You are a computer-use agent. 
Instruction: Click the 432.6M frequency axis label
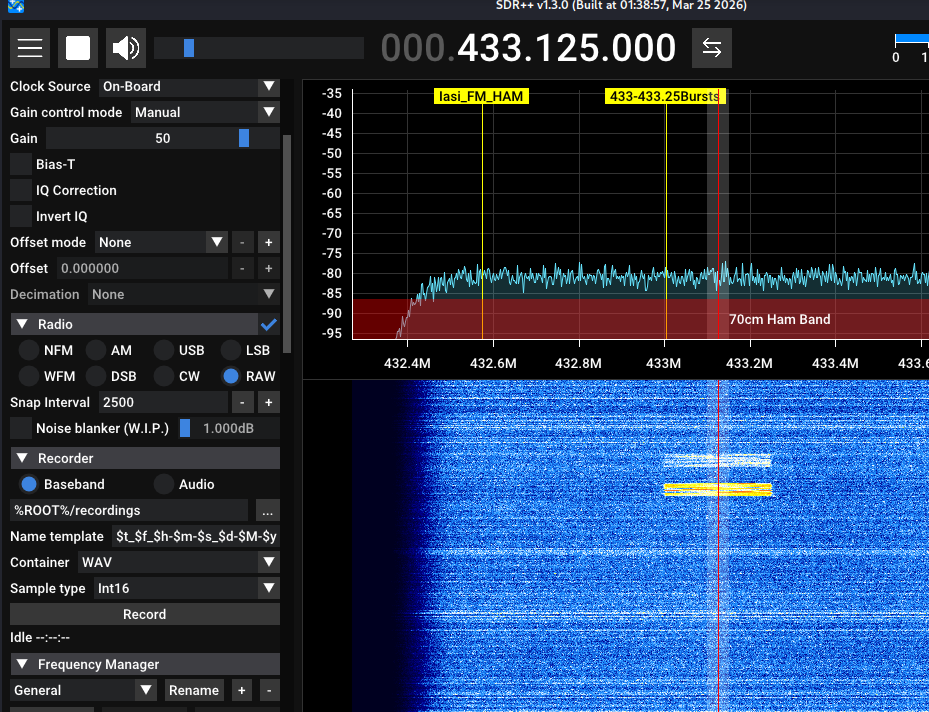coord(493,363)
